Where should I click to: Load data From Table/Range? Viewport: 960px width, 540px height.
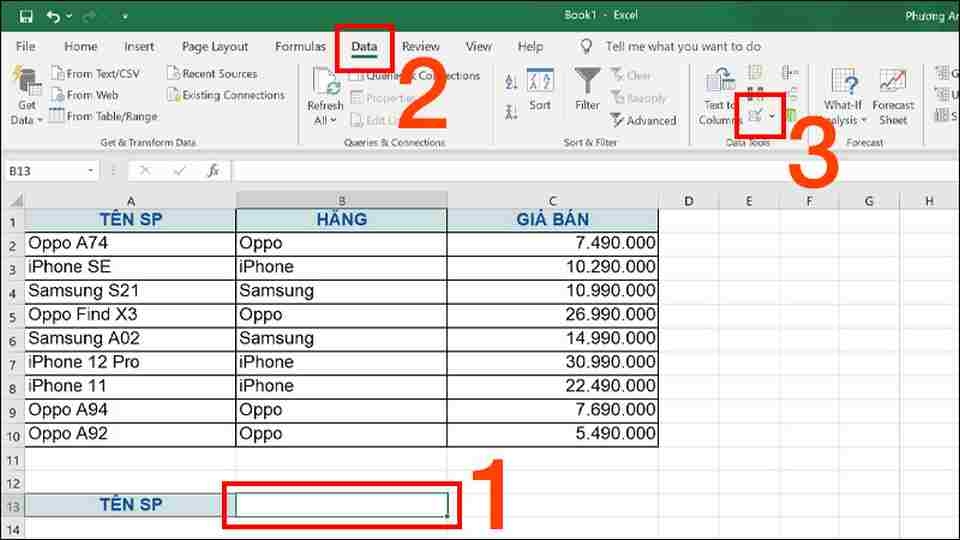(103, 116)
